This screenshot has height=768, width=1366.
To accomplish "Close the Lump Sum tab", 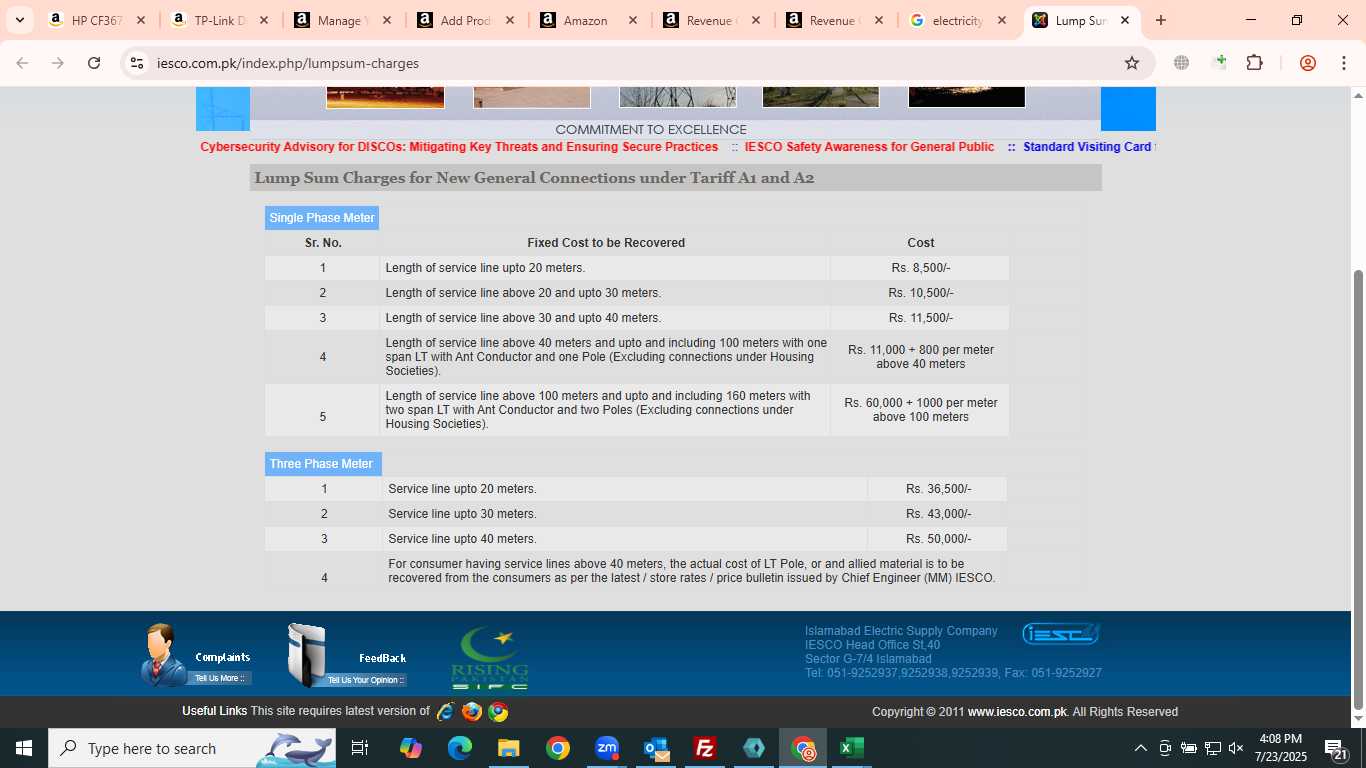I will pos(1125,20).
